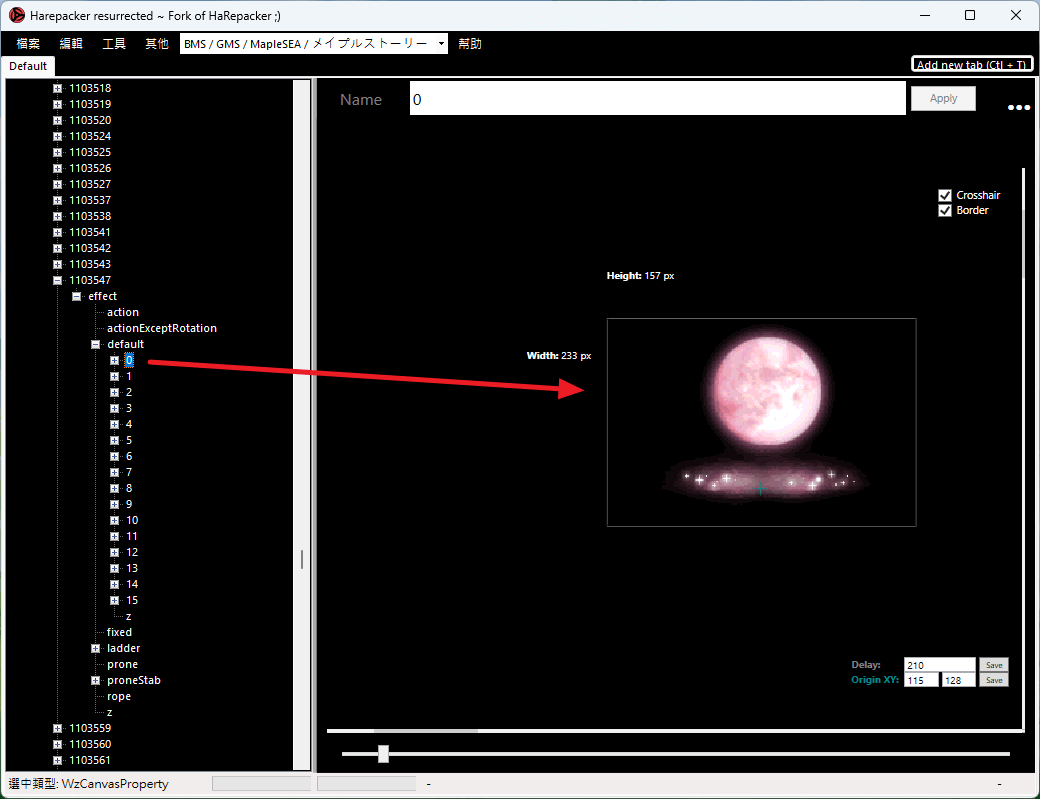Click the Origin X input field
Viewport: 1040px width, 799px height.
click(x=921, y=680)
